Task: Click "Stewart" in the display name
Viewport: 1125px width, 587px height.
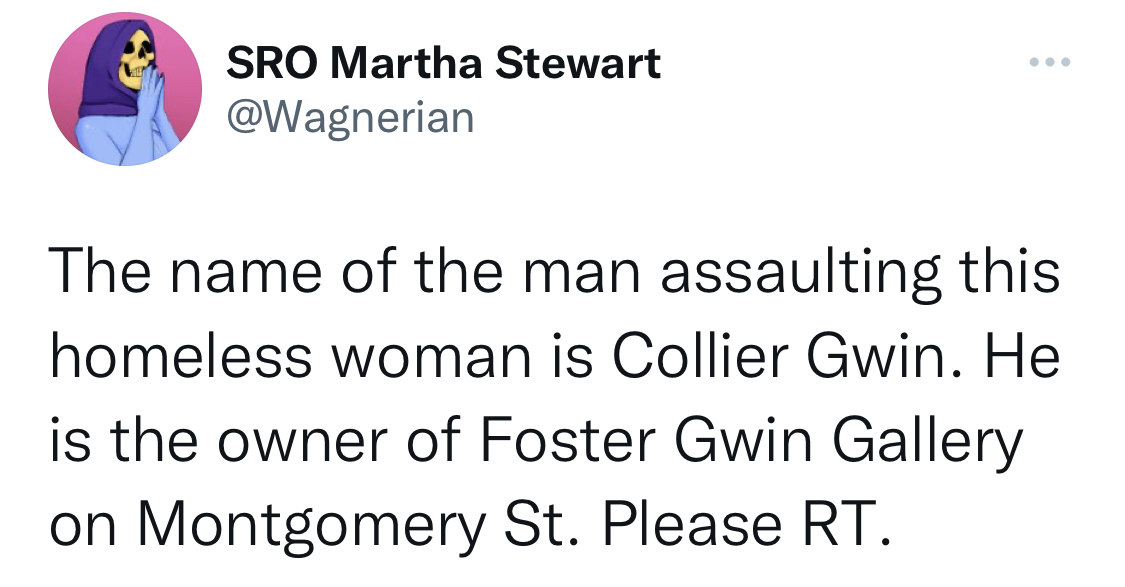Action: (x=577, y=63)
